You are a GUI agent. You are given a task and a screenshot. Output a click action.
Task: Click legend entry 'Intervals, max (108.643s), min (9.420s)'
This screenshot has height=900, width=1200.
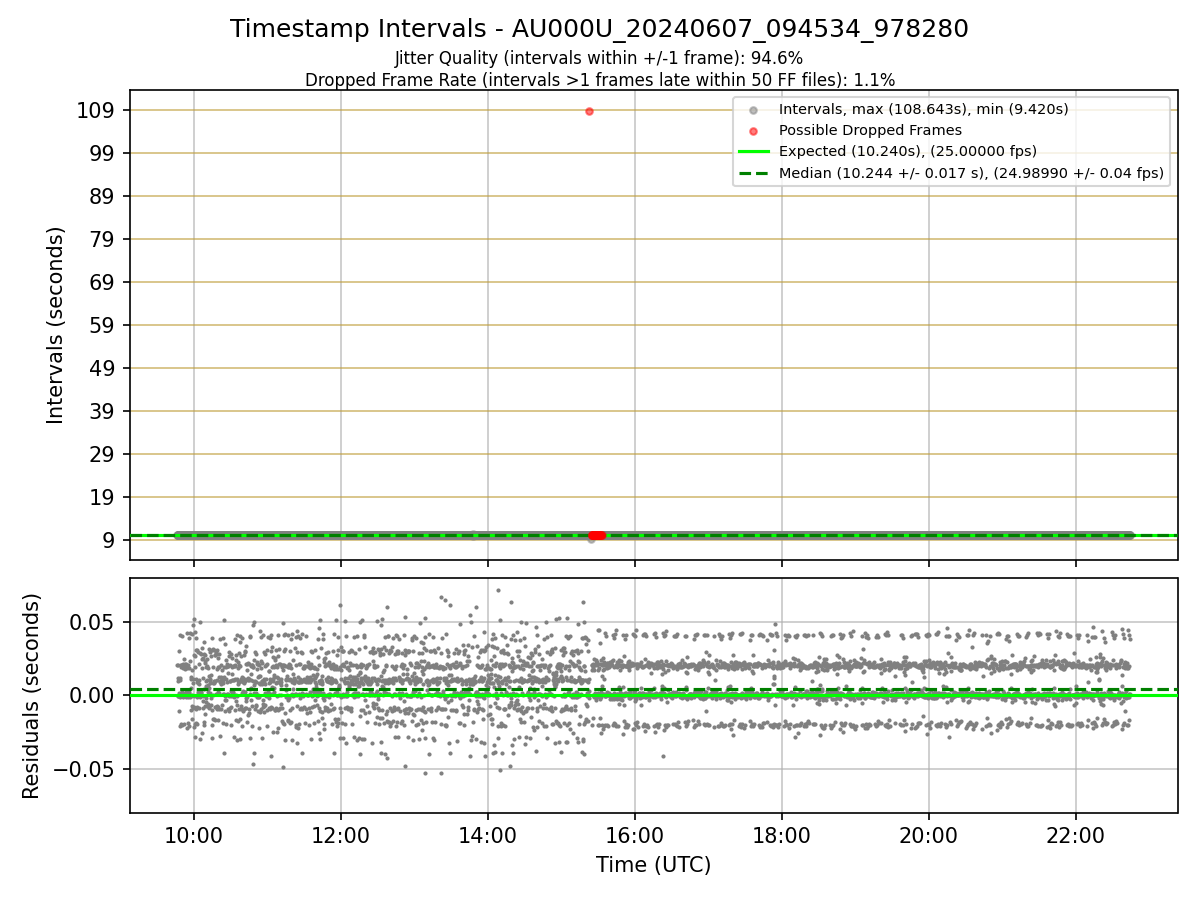coord(923,109)
